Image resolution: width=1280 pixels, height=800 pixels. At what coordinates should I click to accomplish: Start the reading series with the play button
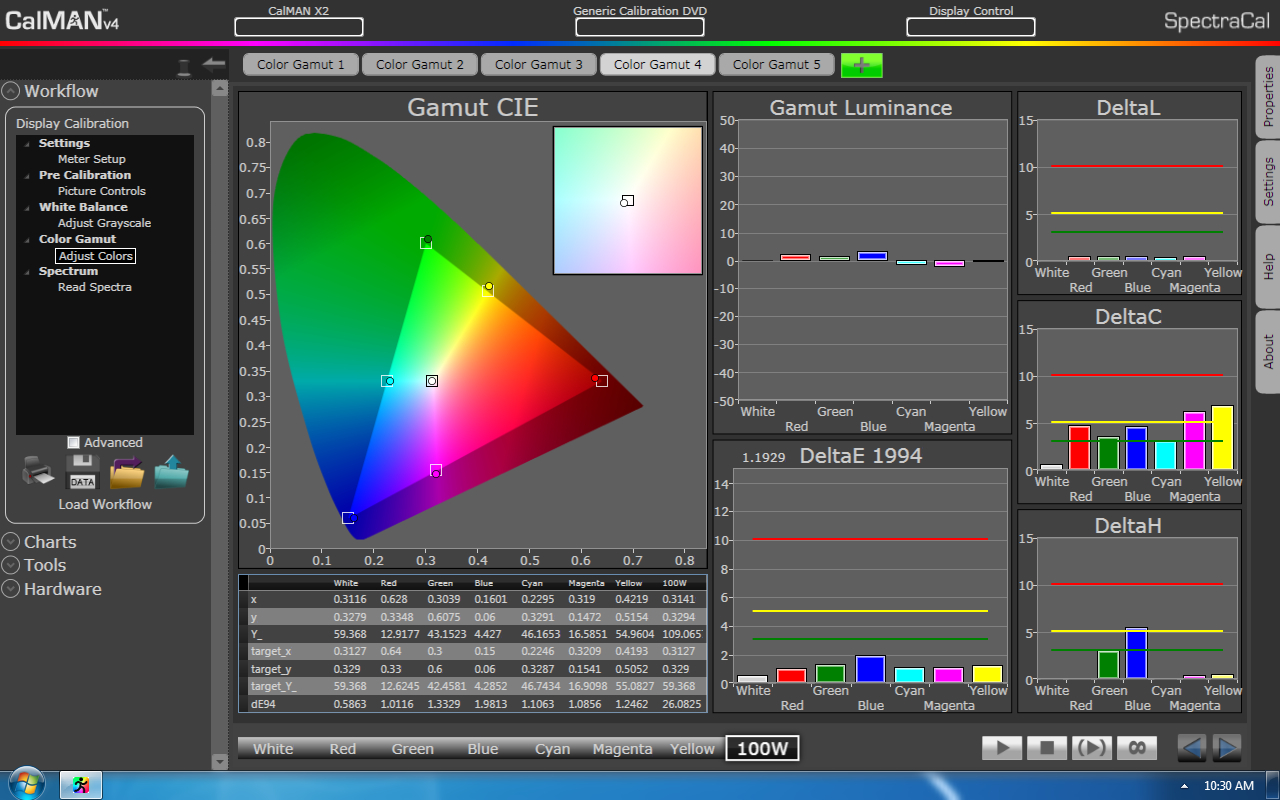[x=1002, y=748]
